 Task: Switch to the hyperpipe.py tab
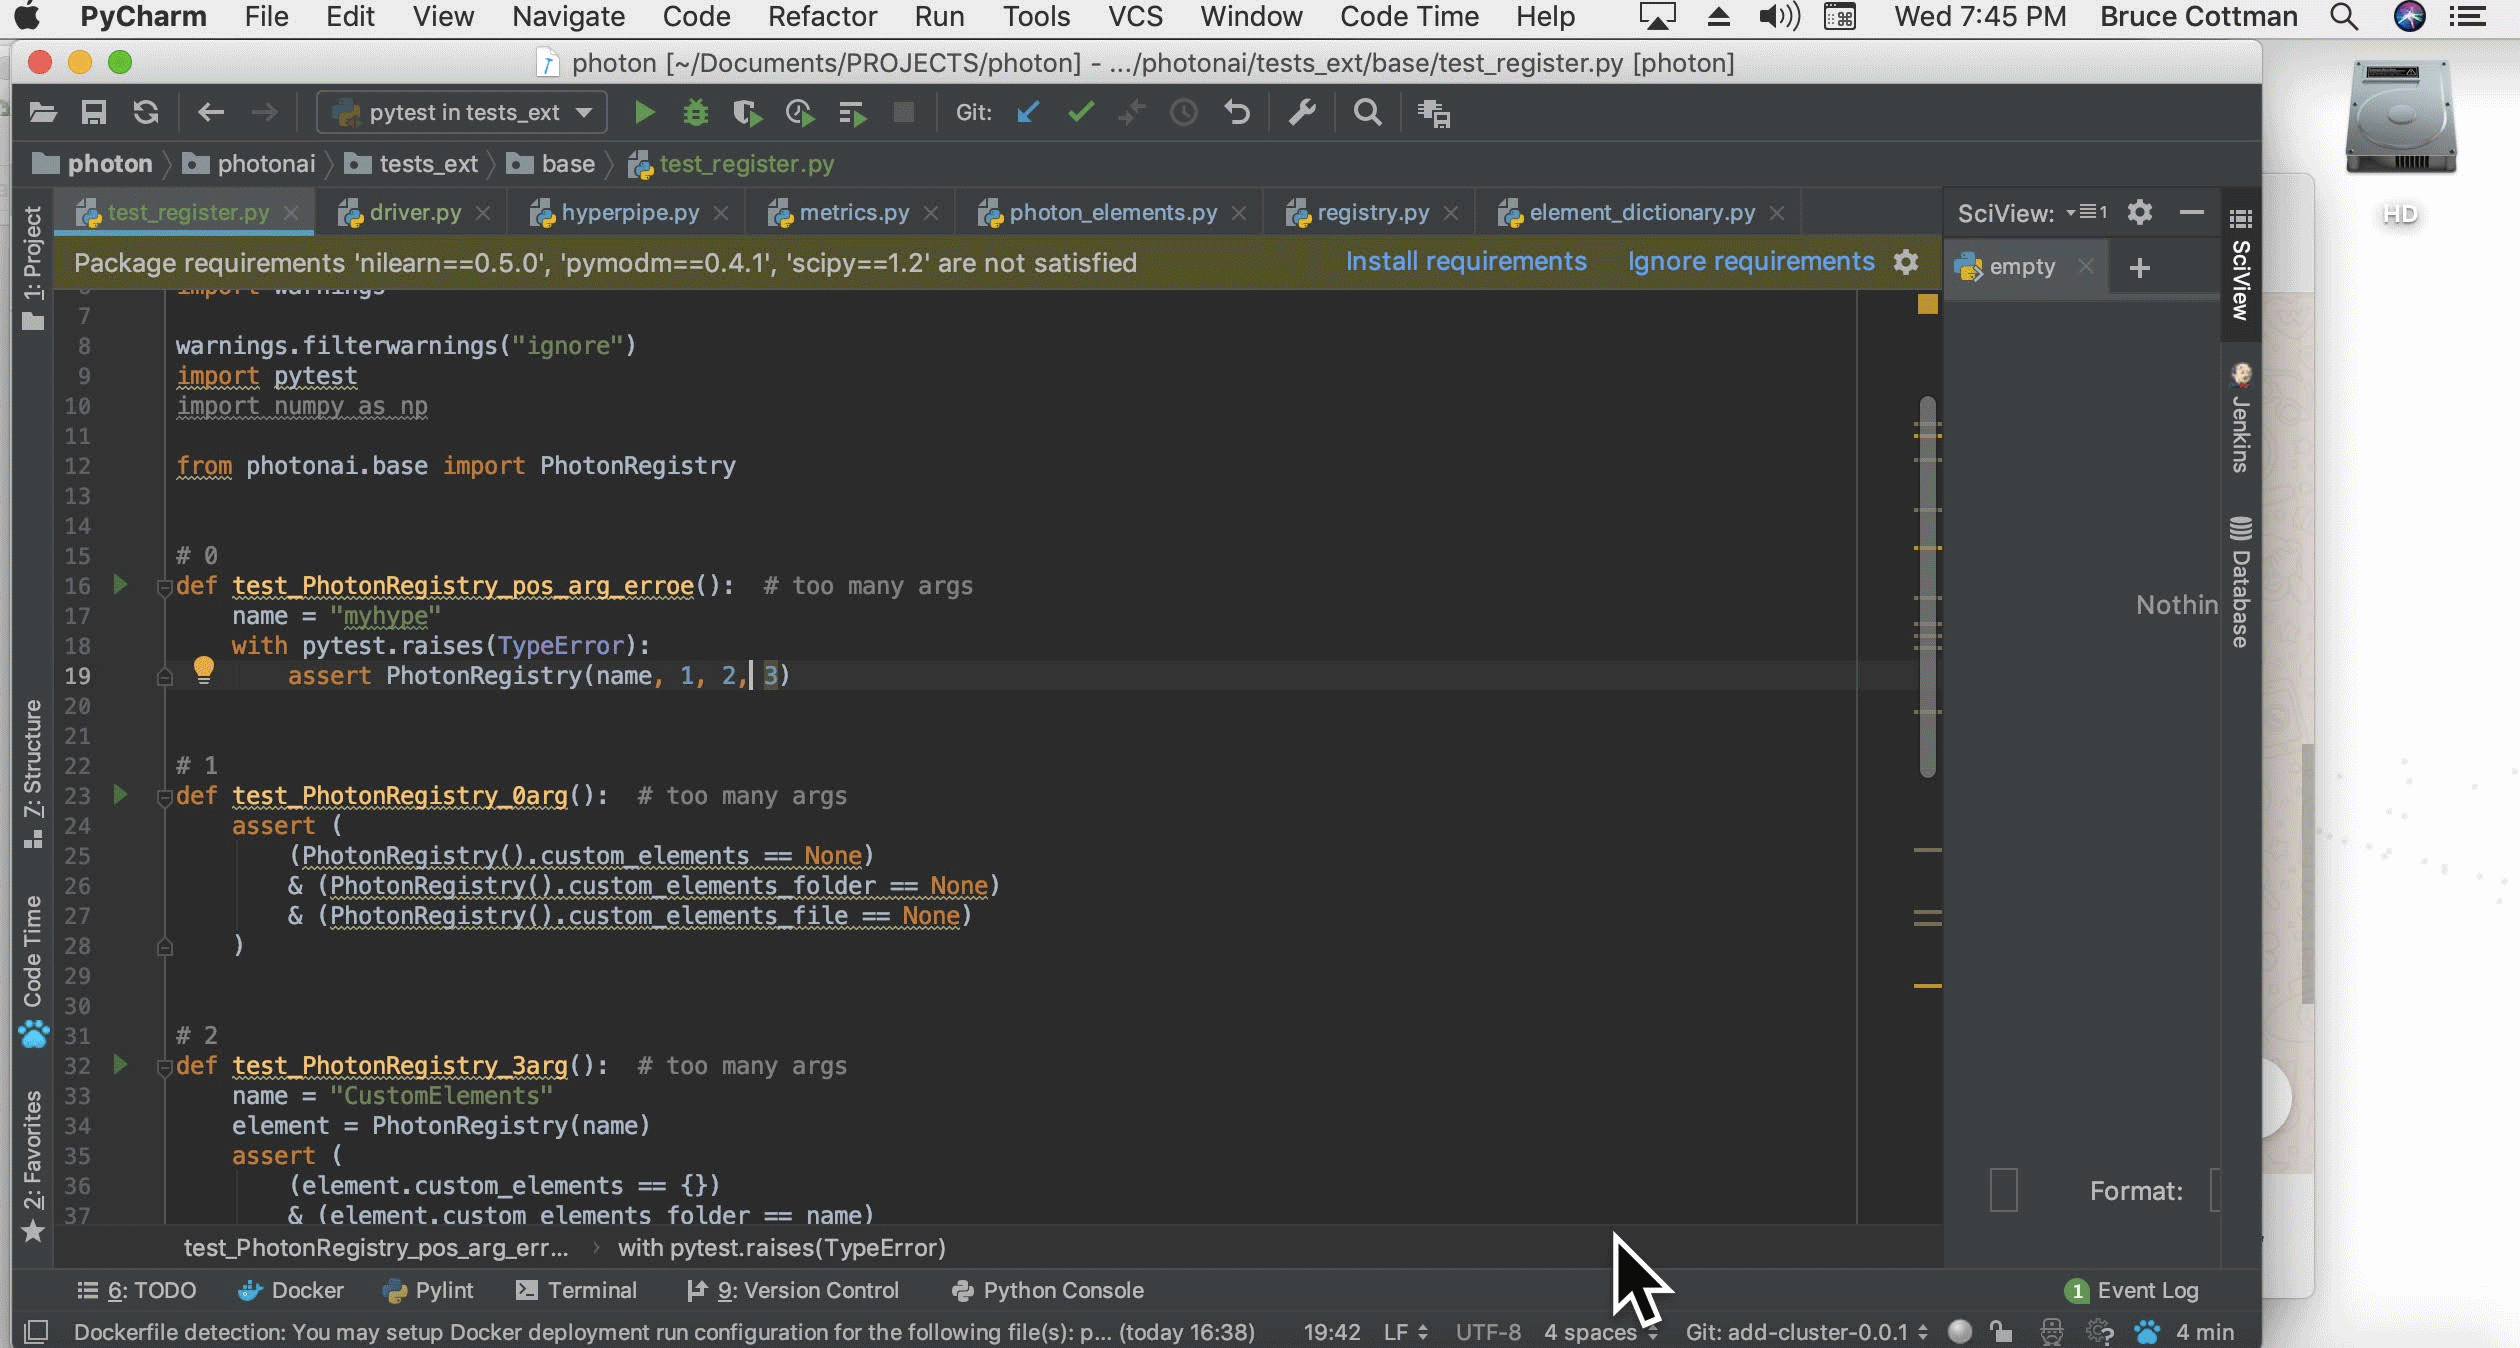(629, 213)
